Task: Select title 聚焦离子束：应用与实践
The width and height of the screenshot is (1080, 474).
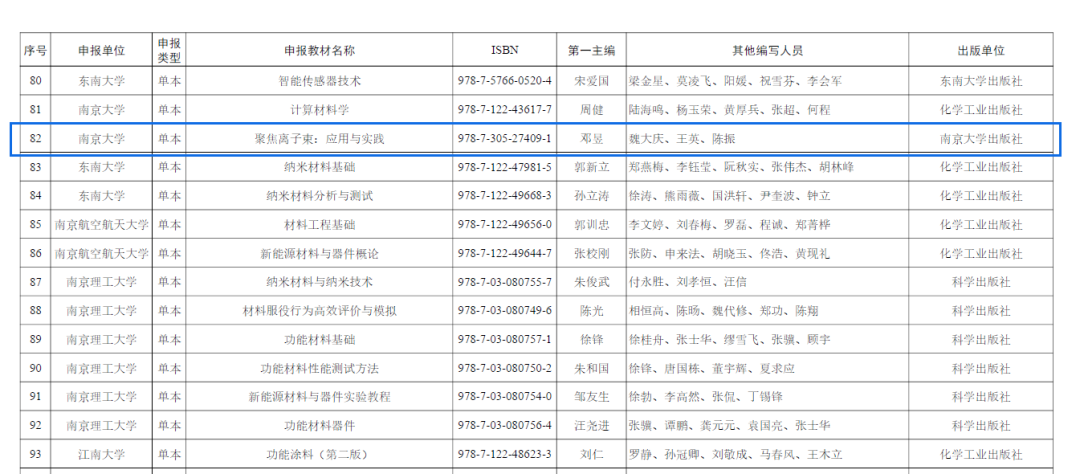Action: coord(320,139)
